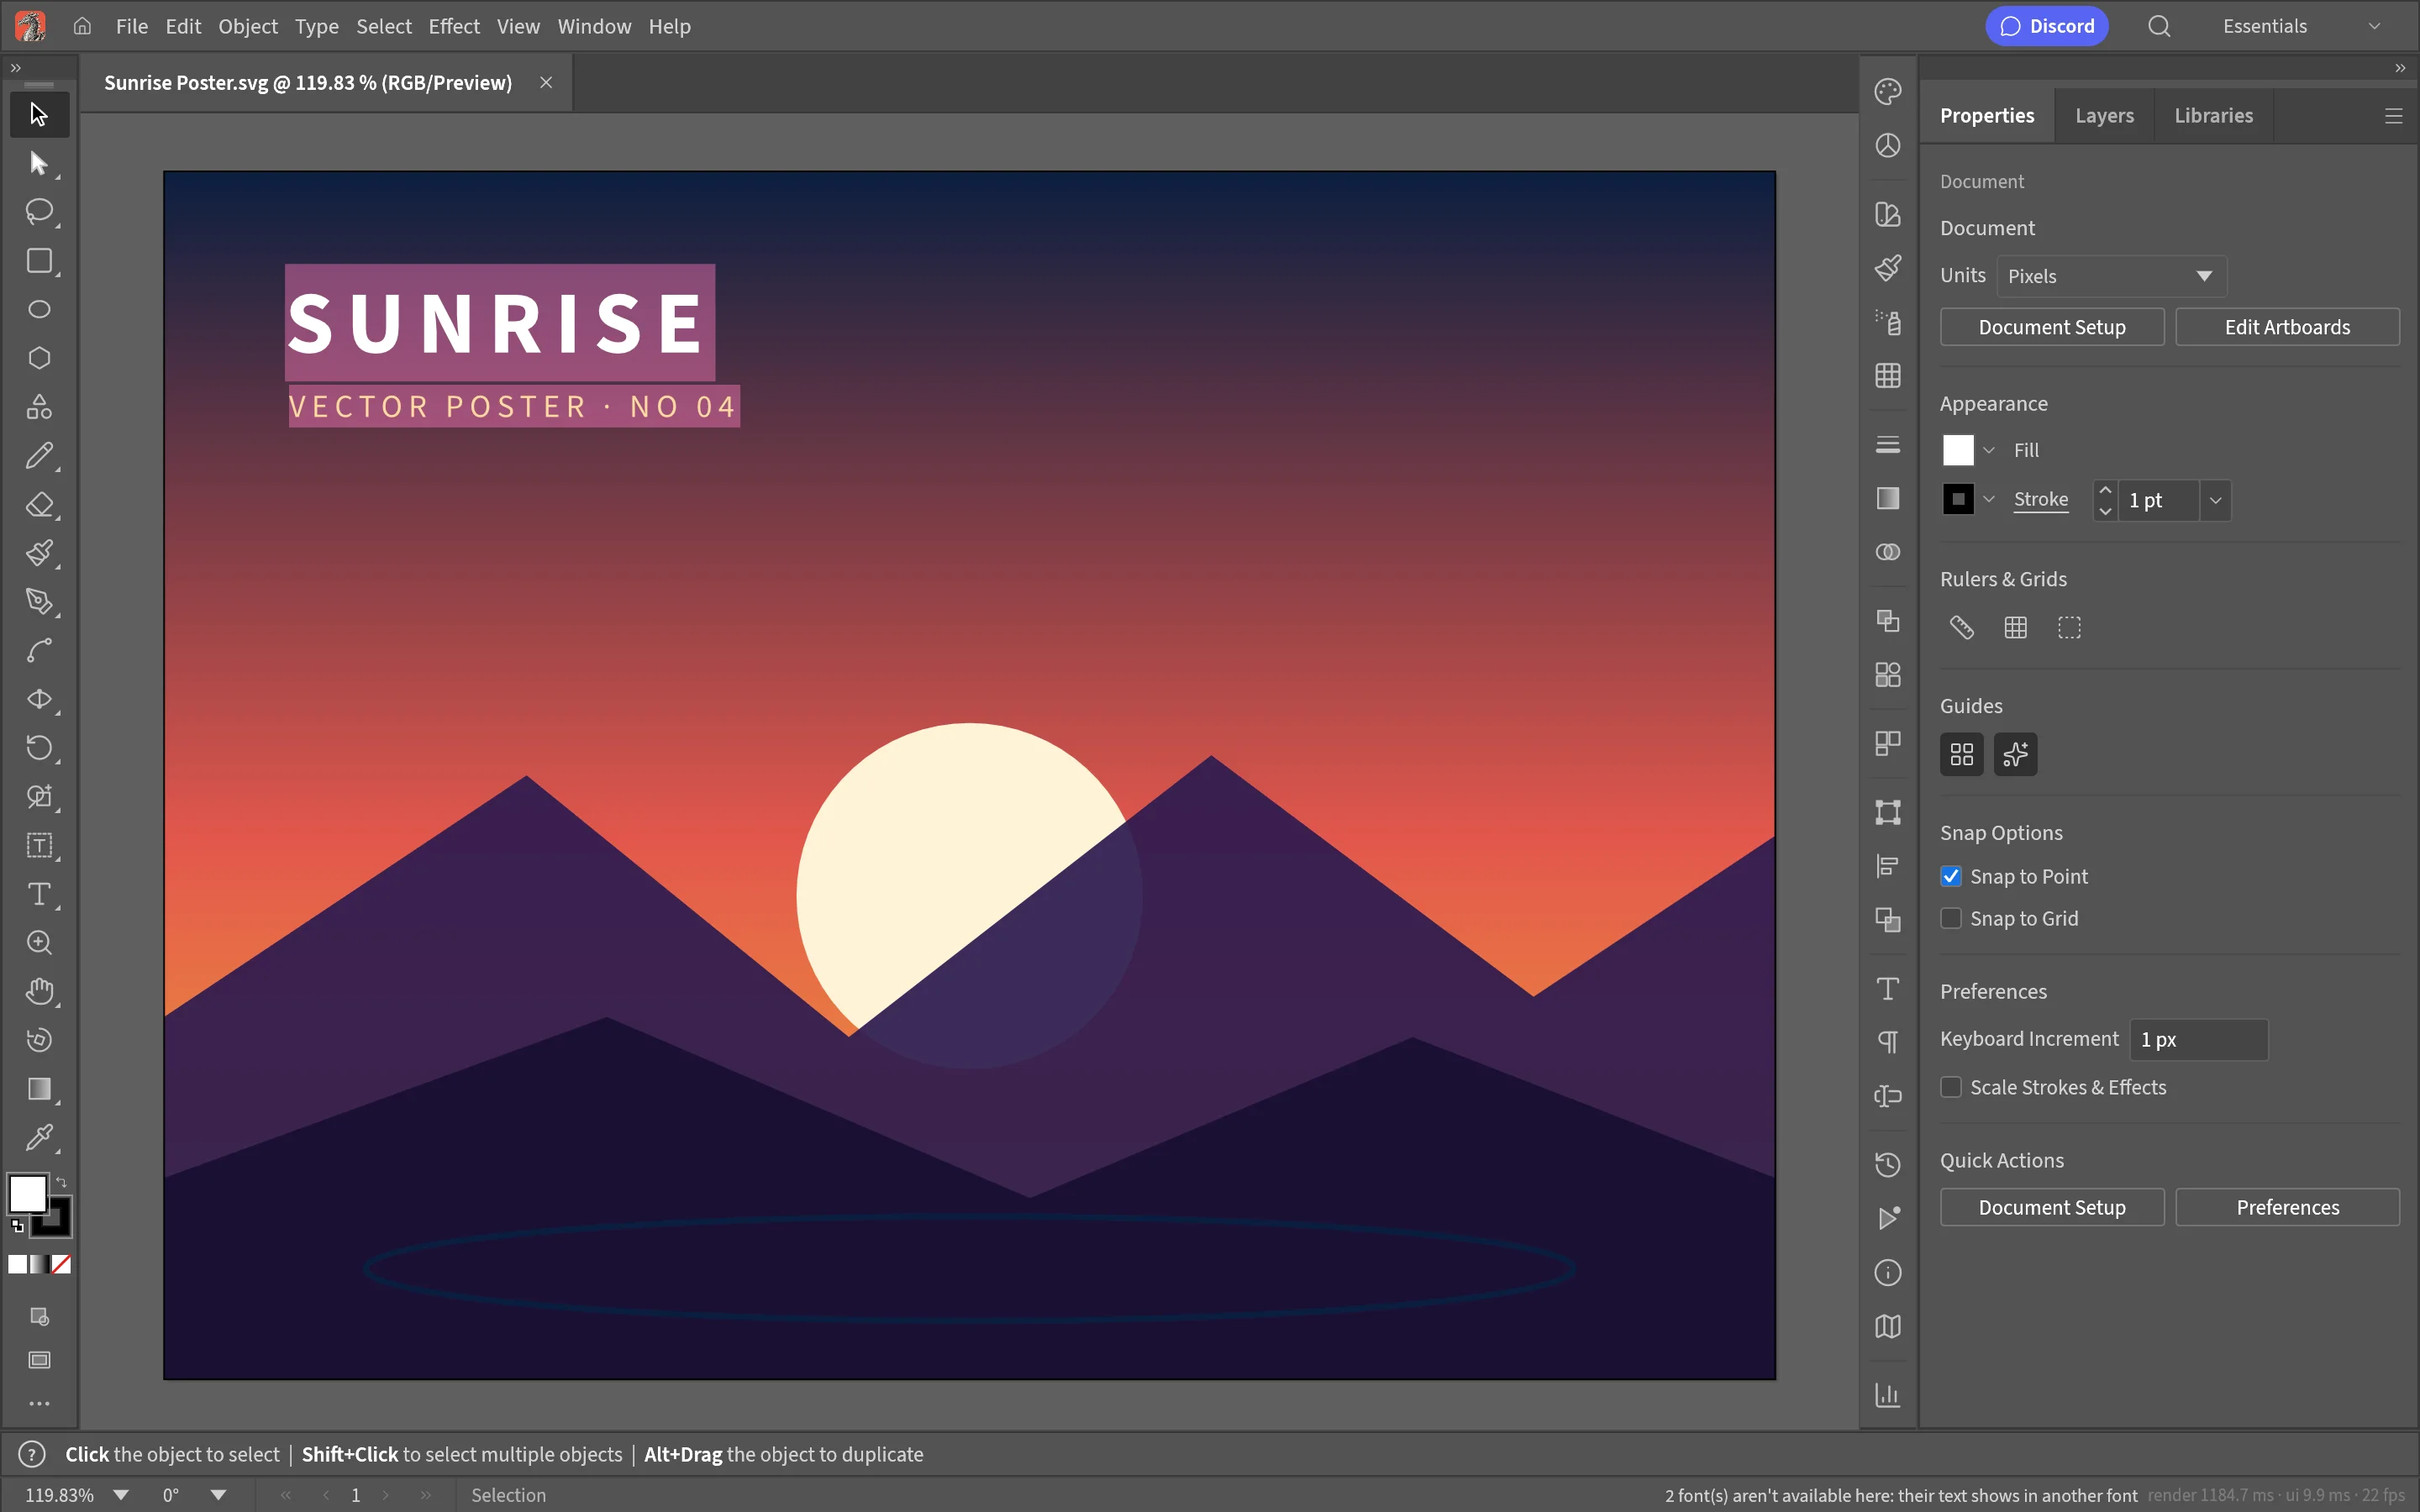Click the Edit Artboards button
The width and height of the screenshot is (2420, 1512).
click(2288, 327)
